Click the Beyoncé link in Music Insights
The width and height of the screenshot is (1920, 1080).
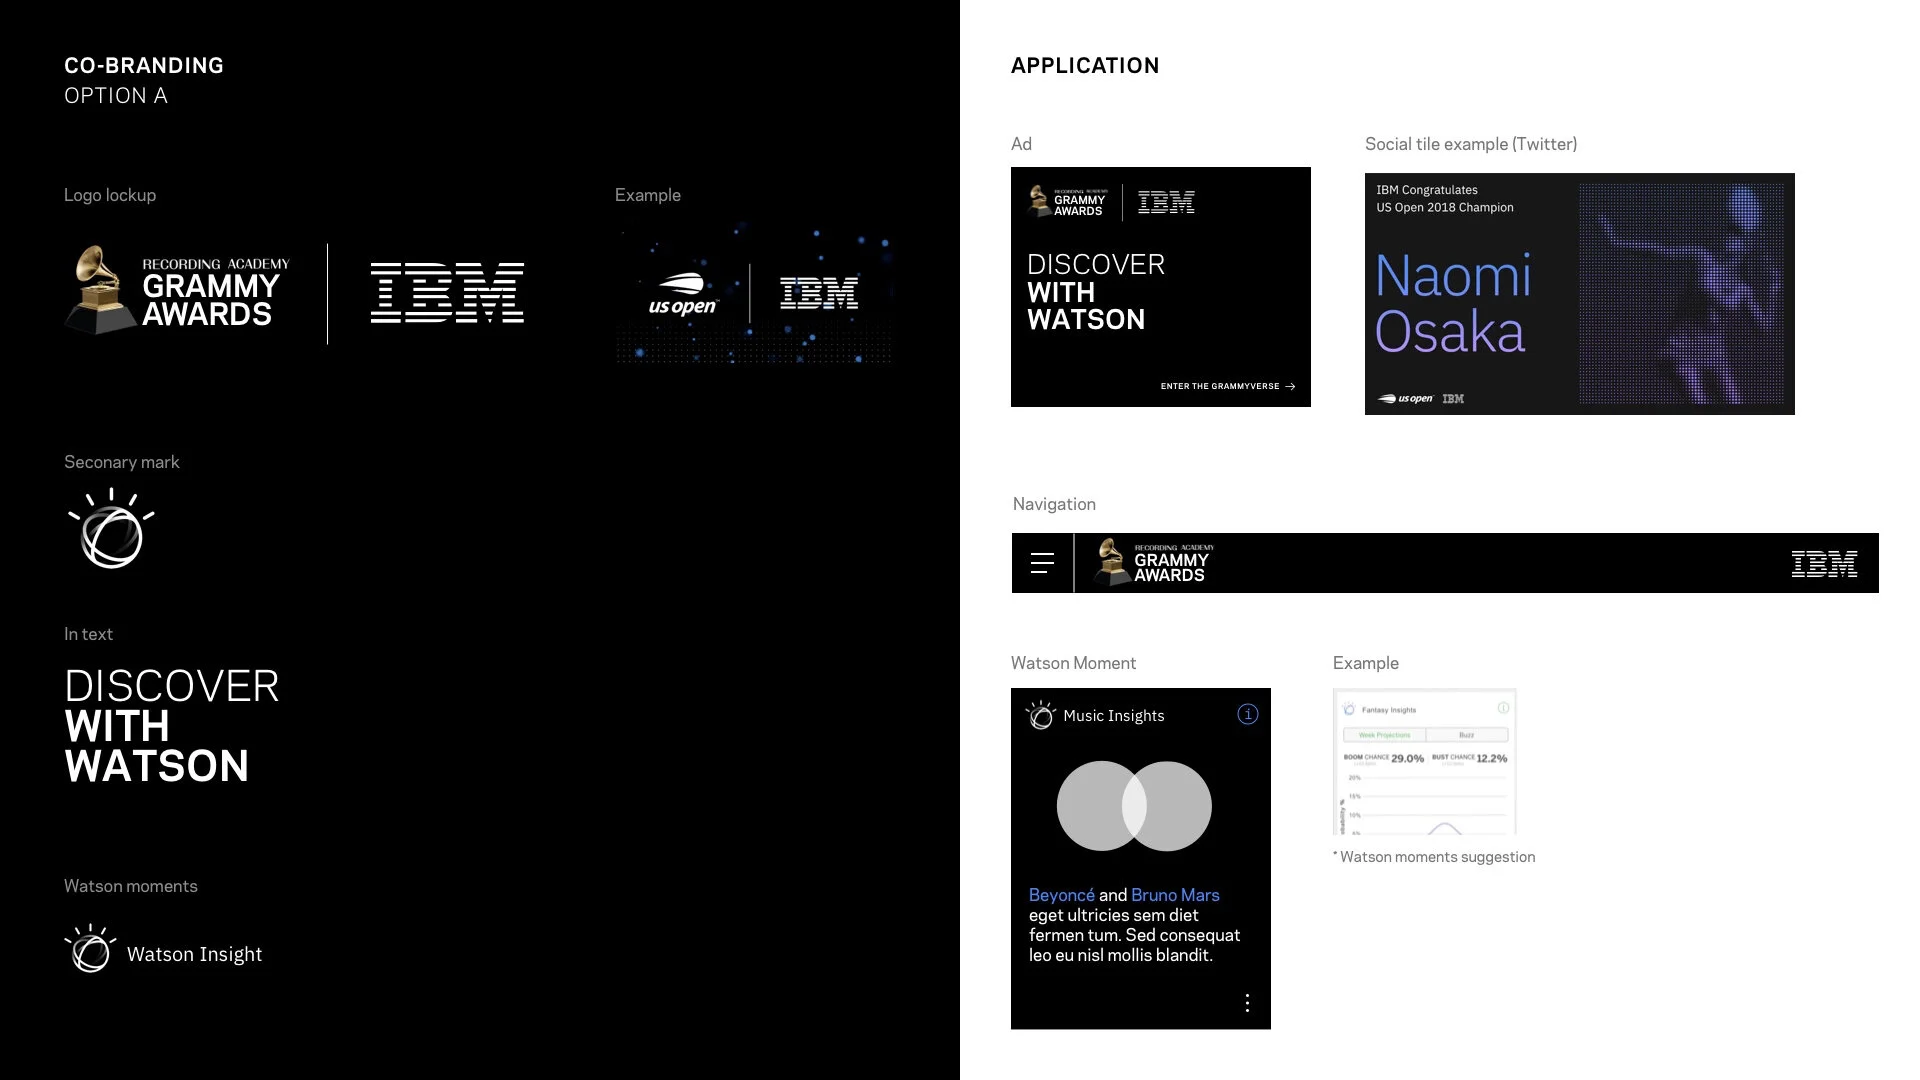(1061, 895)
